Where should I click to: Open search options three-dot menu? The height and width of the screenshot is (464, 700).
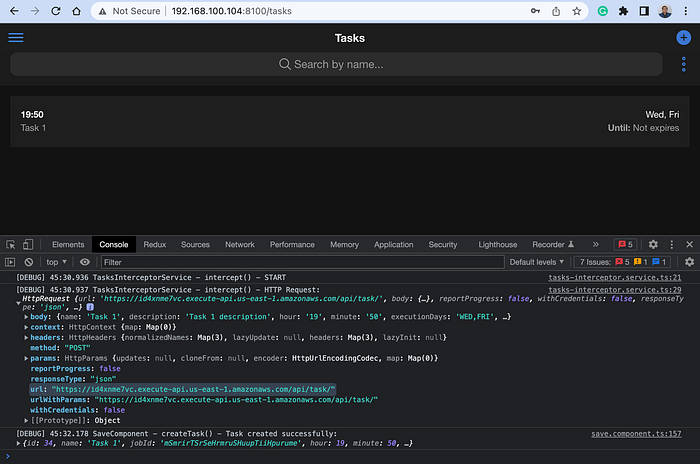(x=683, y=64)
